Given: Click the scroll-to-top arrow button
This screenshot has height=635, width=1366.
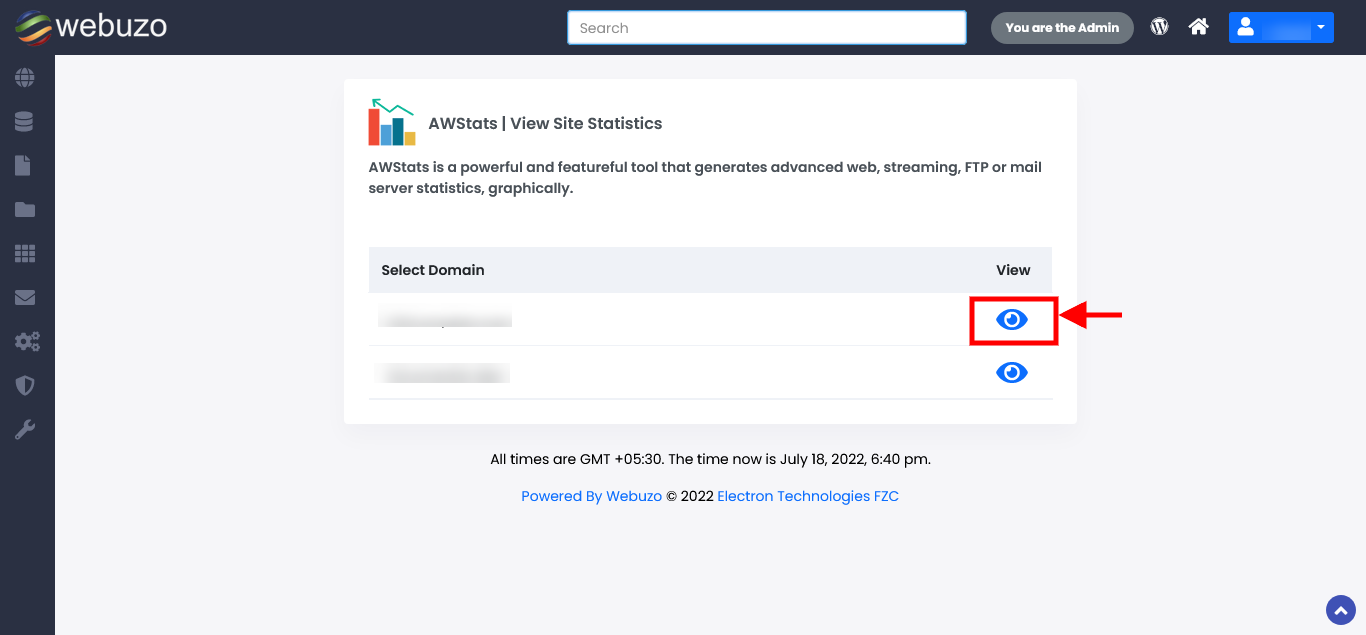Looking at the screenshot, I should [1340, 609].
